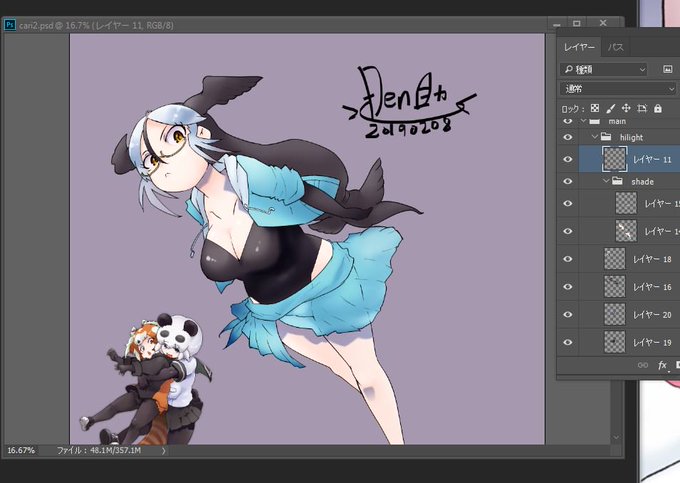
Task: Switch to the パス tab
Action: point(615,47)
